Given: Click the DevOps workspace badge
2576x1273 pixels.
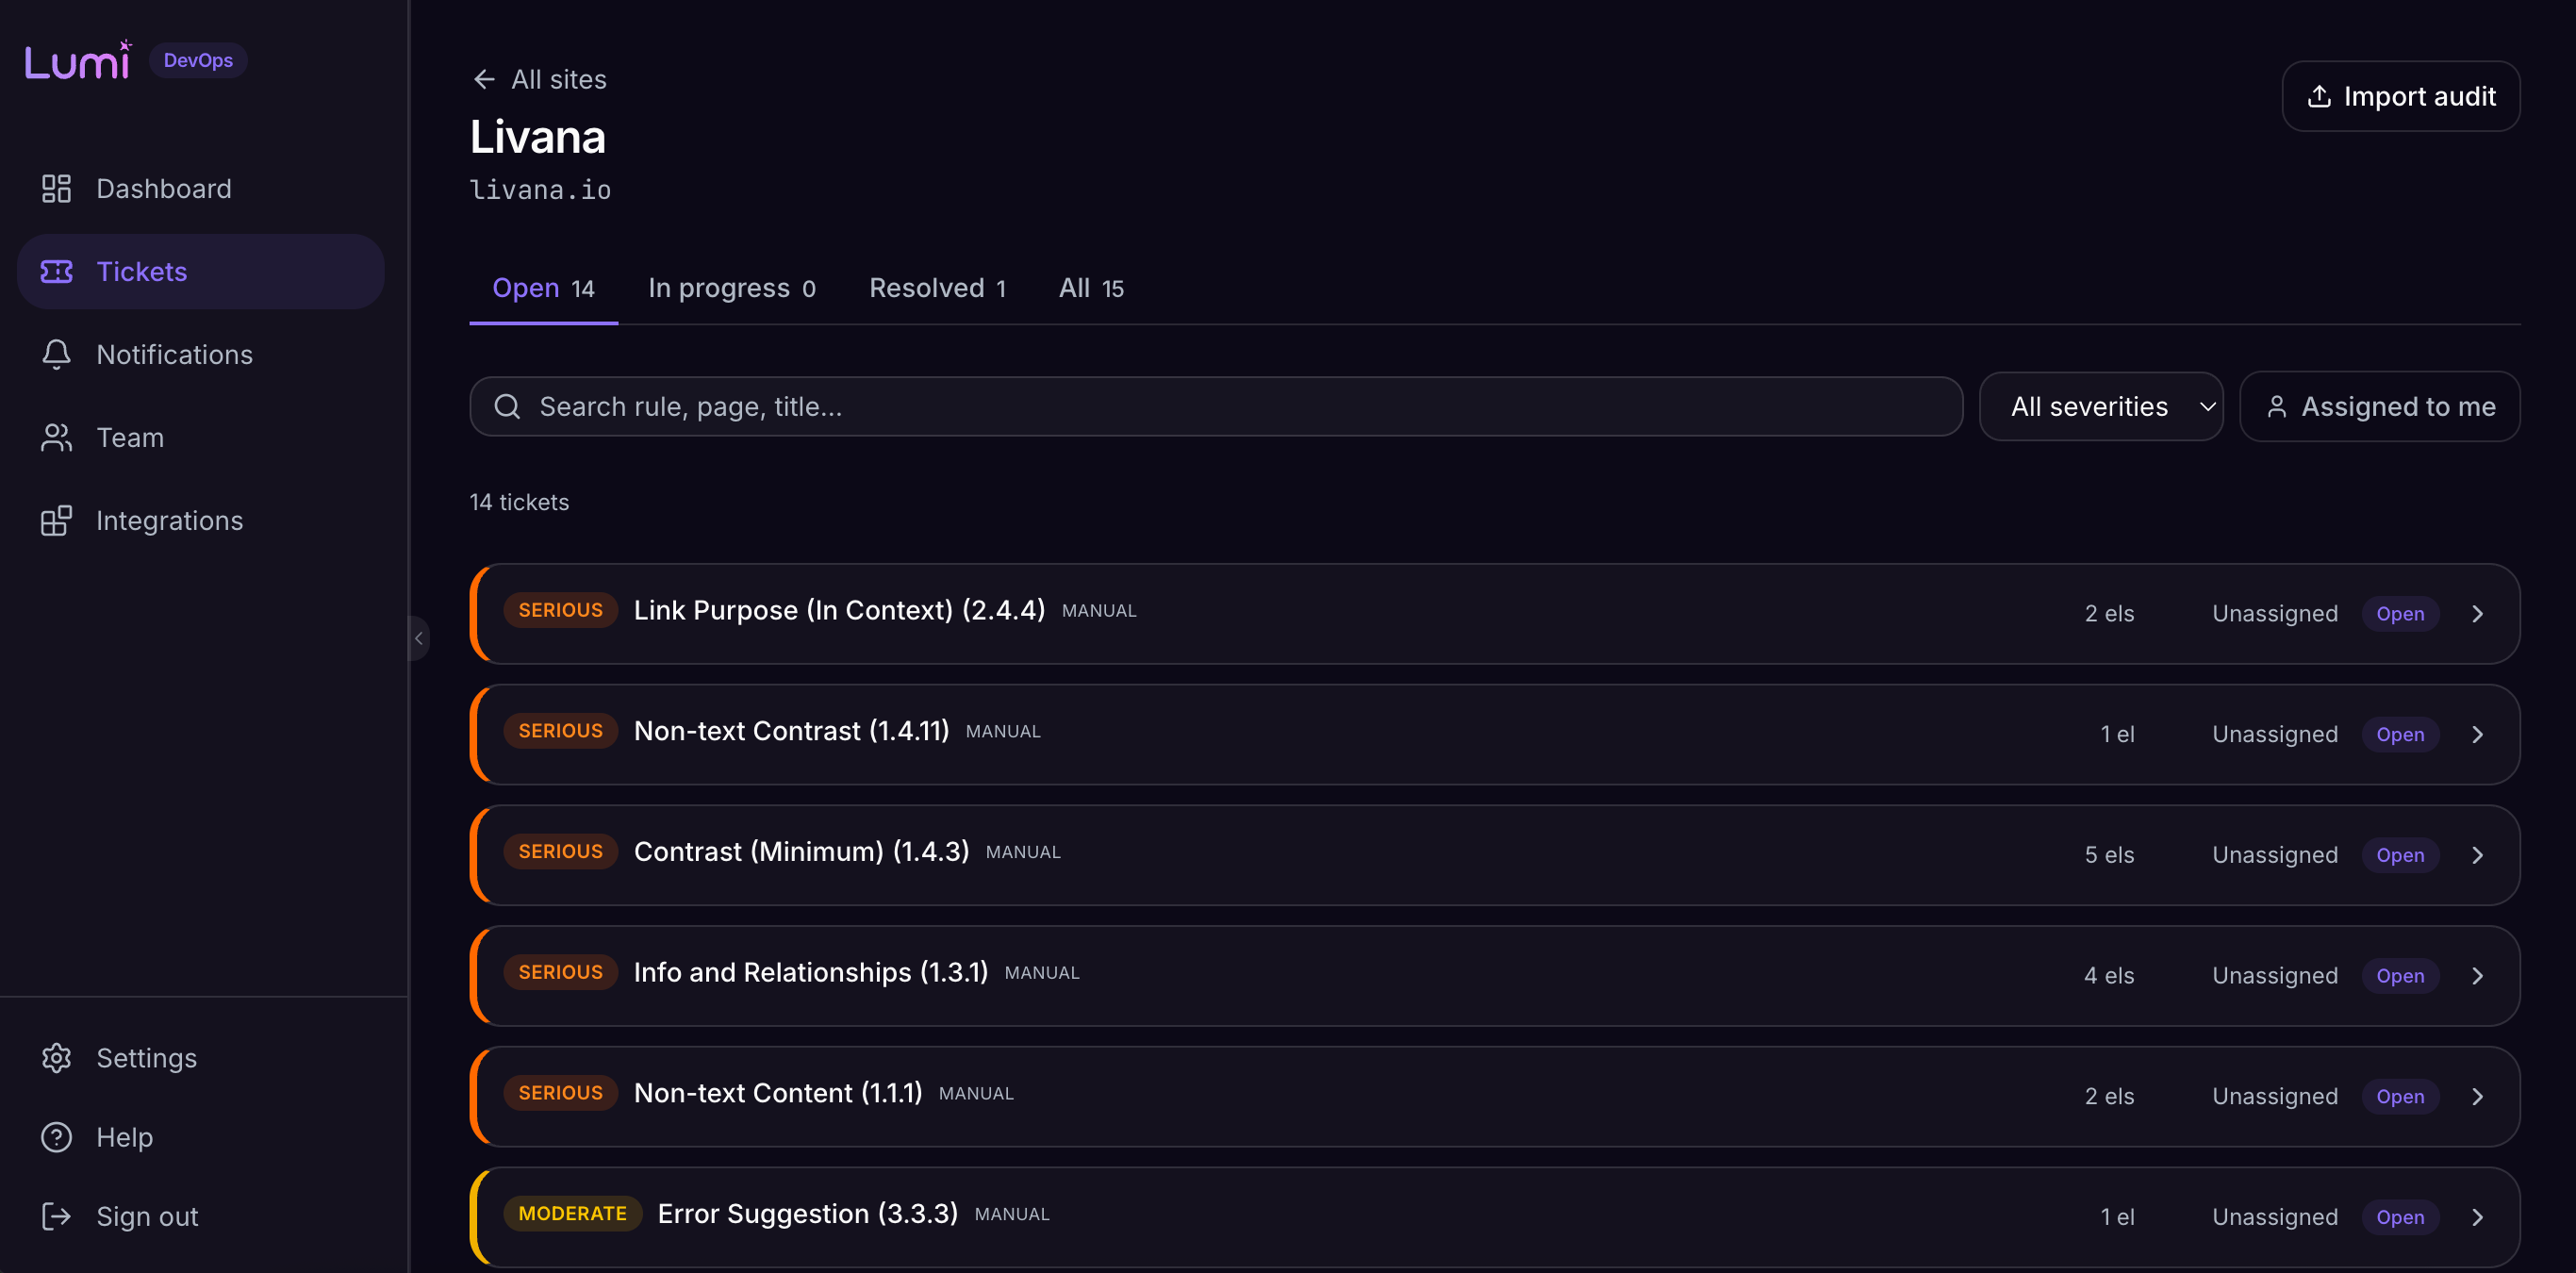Looking at the screenshot, I should click(198, 60).
